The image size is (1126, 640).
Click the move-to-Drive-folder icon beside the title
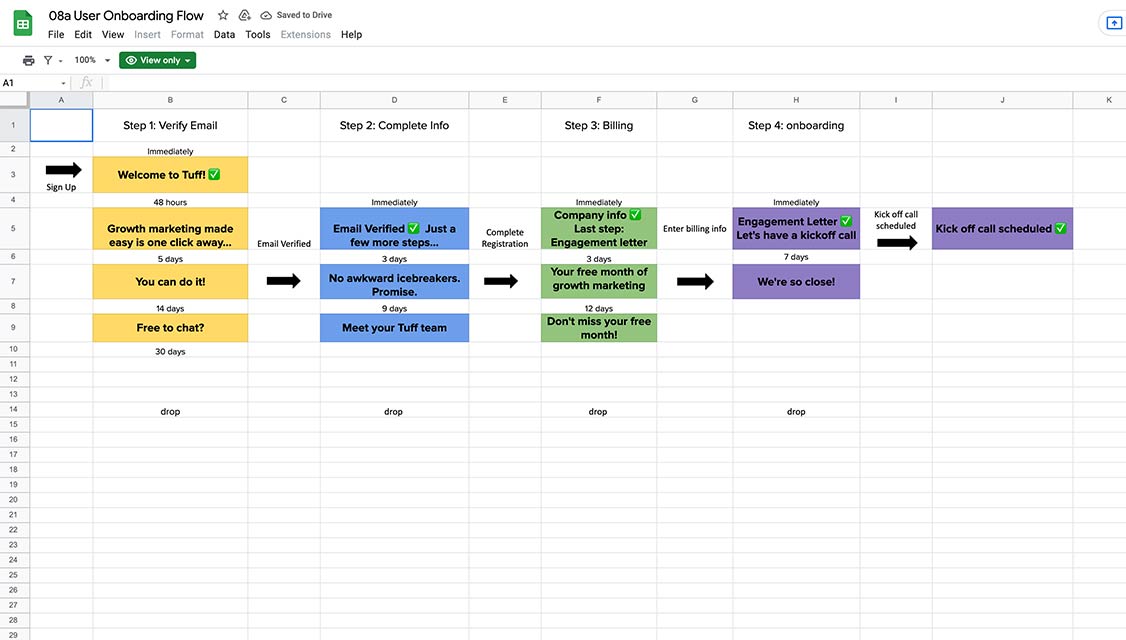tap(245, 15)
